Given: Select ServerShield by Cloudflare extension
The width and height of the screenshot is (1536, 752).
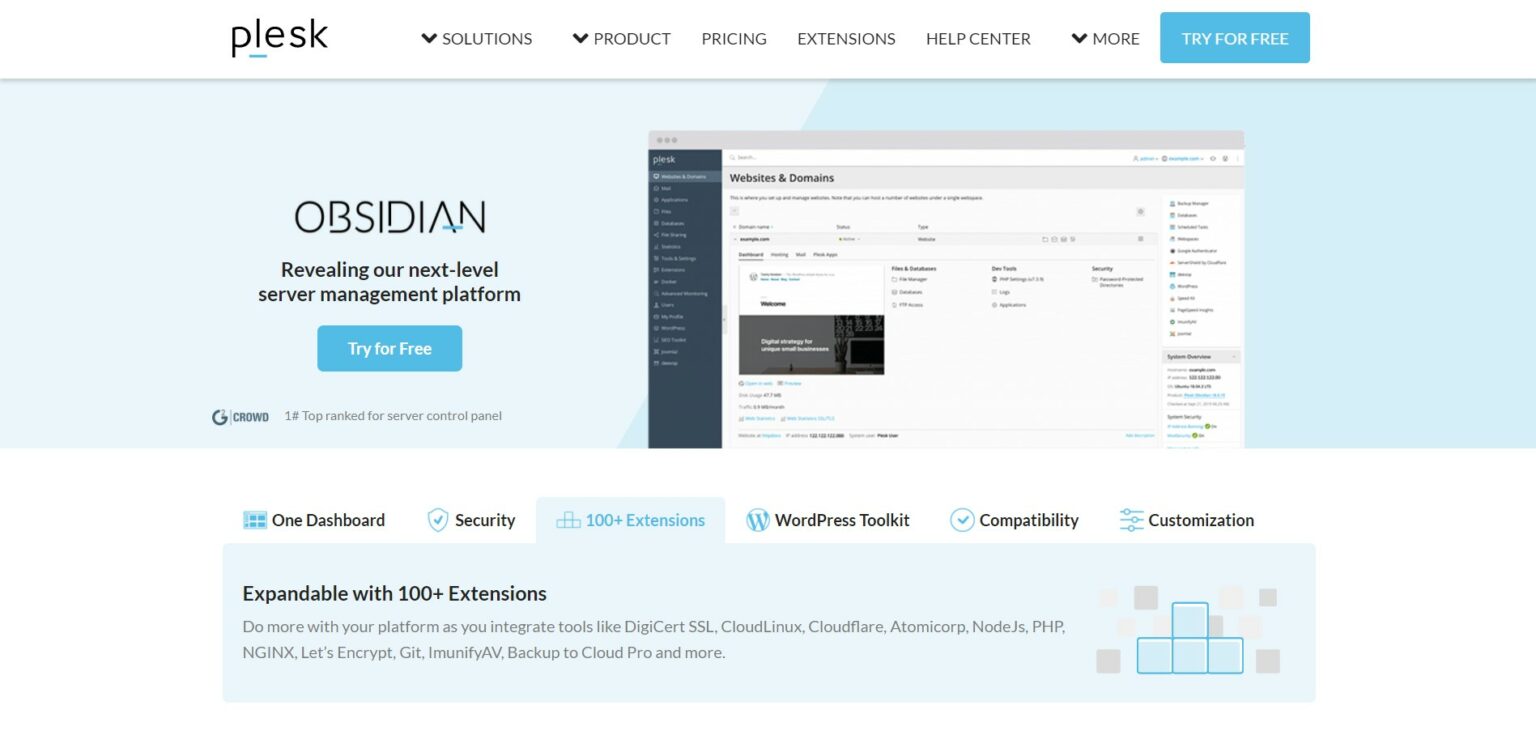Looking at the screenshot, I should coord(1197,262).
